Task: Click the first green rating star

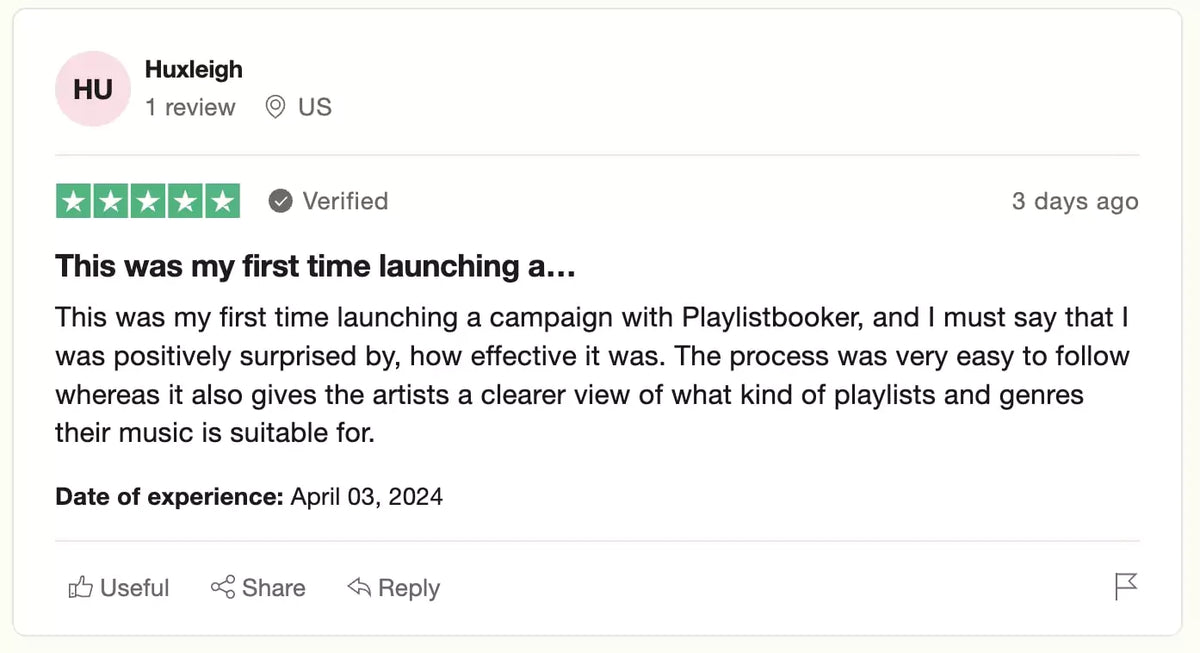Action: 73,201
